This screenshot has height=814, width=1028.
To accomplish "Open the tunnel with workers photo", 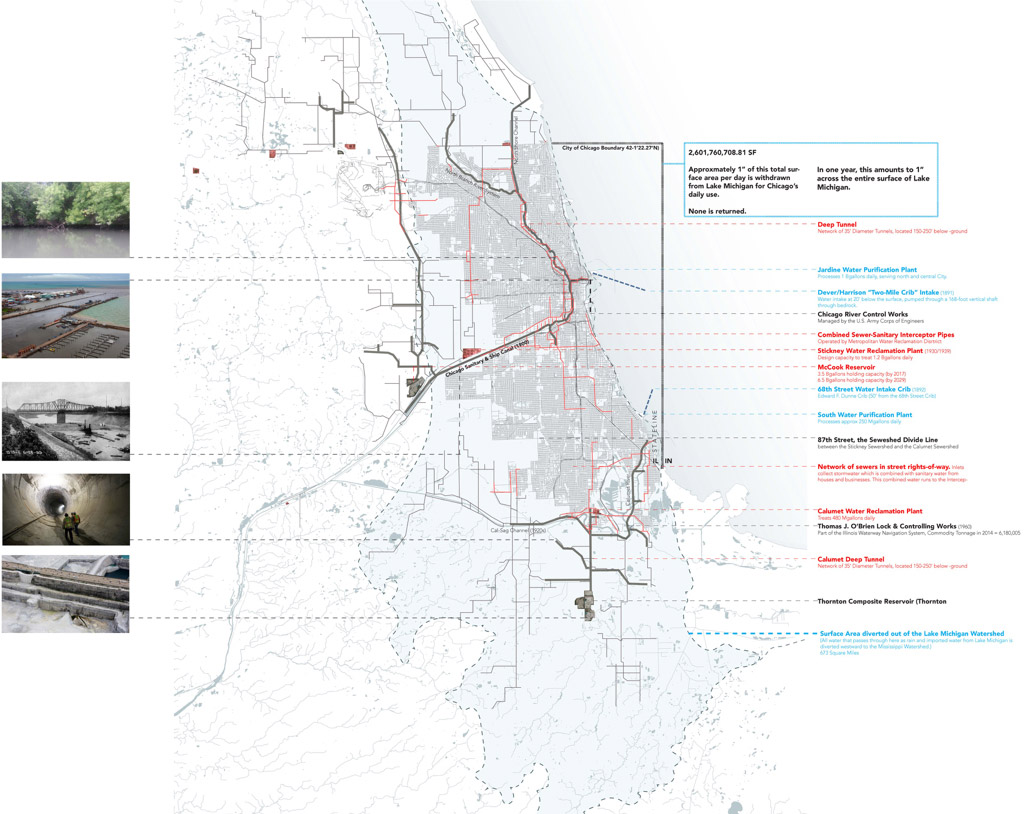I will click(x=66, y=509).
